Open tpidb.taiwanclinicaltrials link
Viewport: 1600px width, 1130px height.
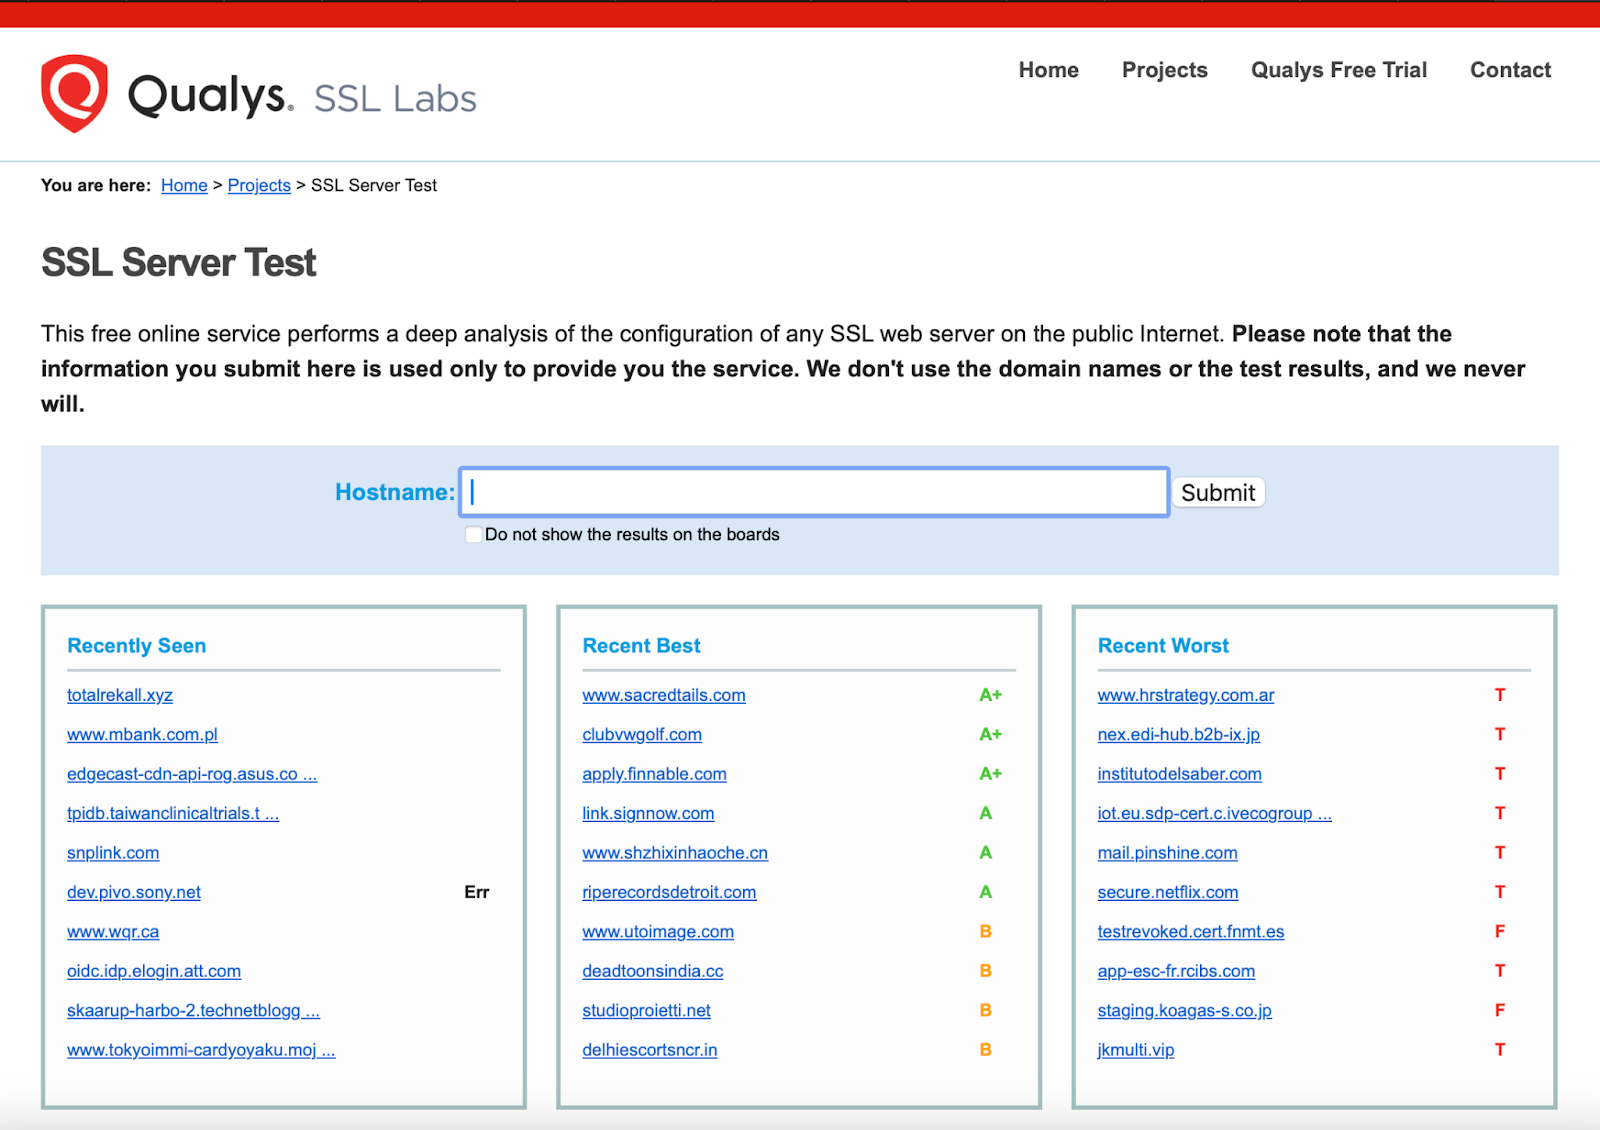click(x=173, y=813)
